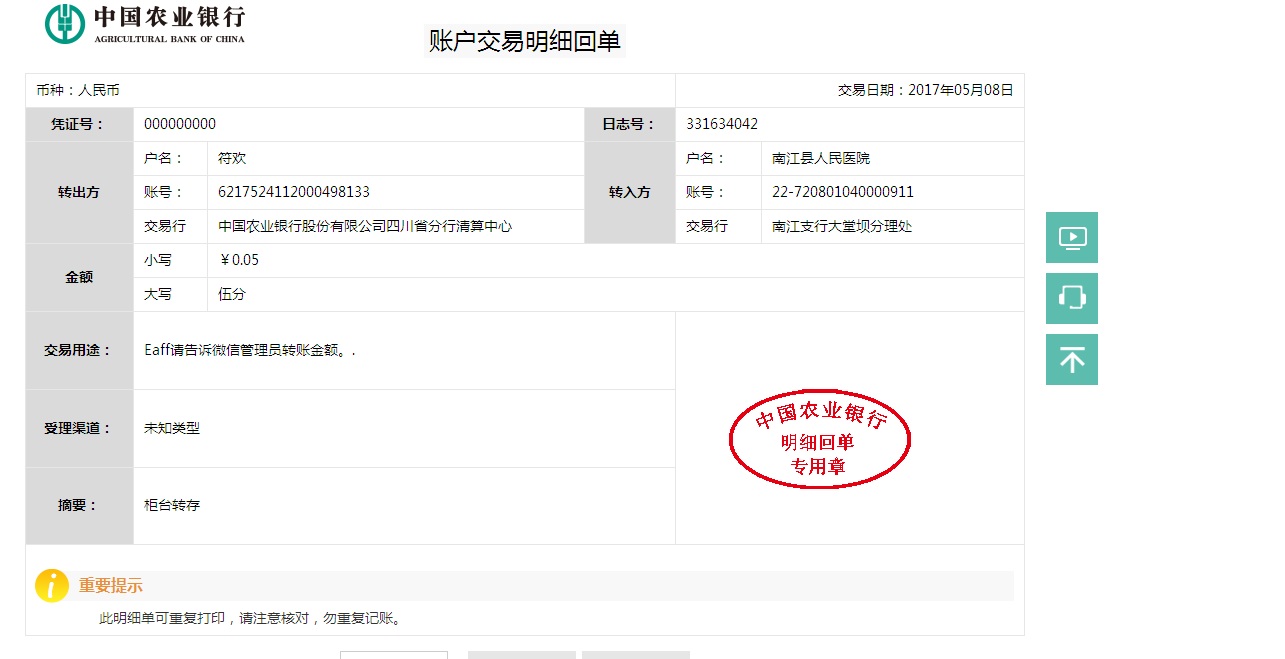Select voucher number 000000000
The height and width of the screenshot is (659, 1285).
click(x=180, y=124)
